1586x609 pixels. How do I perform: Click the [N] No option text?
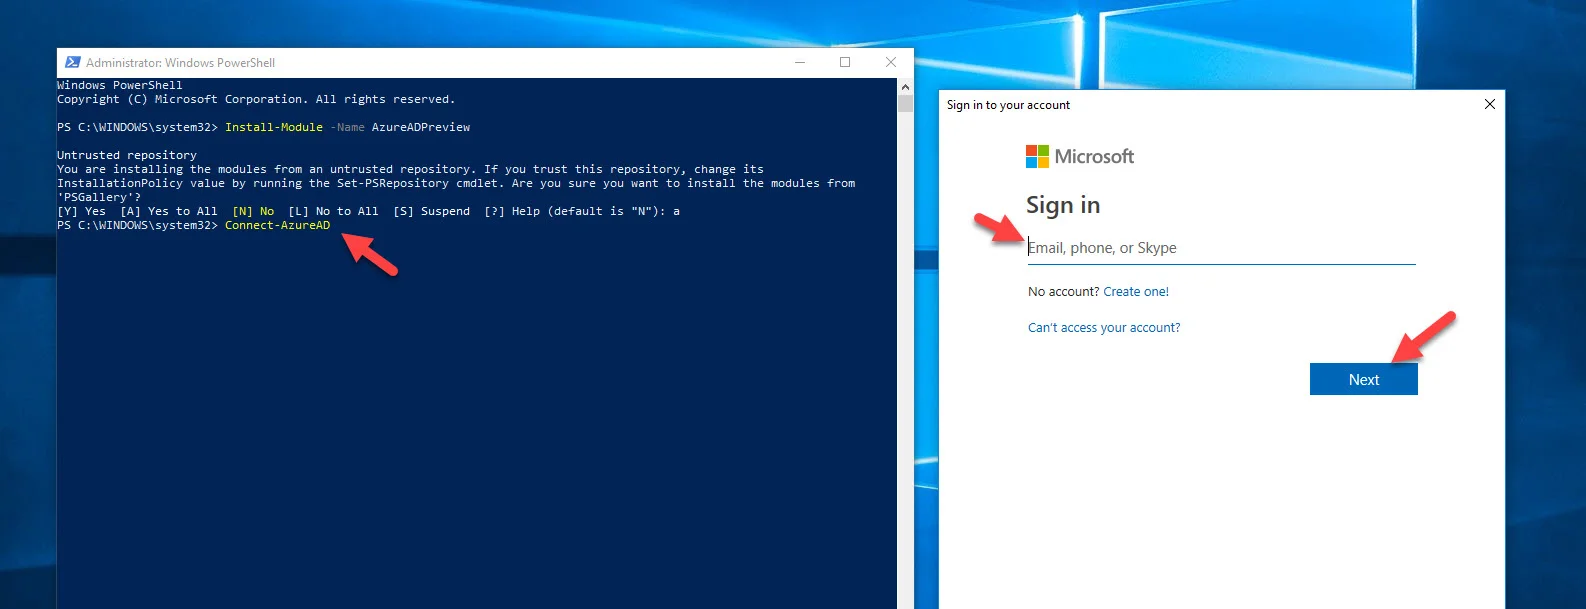tap(253, 211)
